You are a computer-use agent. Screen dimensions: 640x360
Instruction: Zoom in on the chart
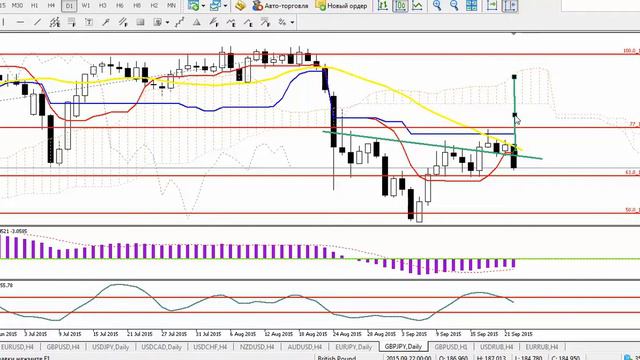[437, 6]
